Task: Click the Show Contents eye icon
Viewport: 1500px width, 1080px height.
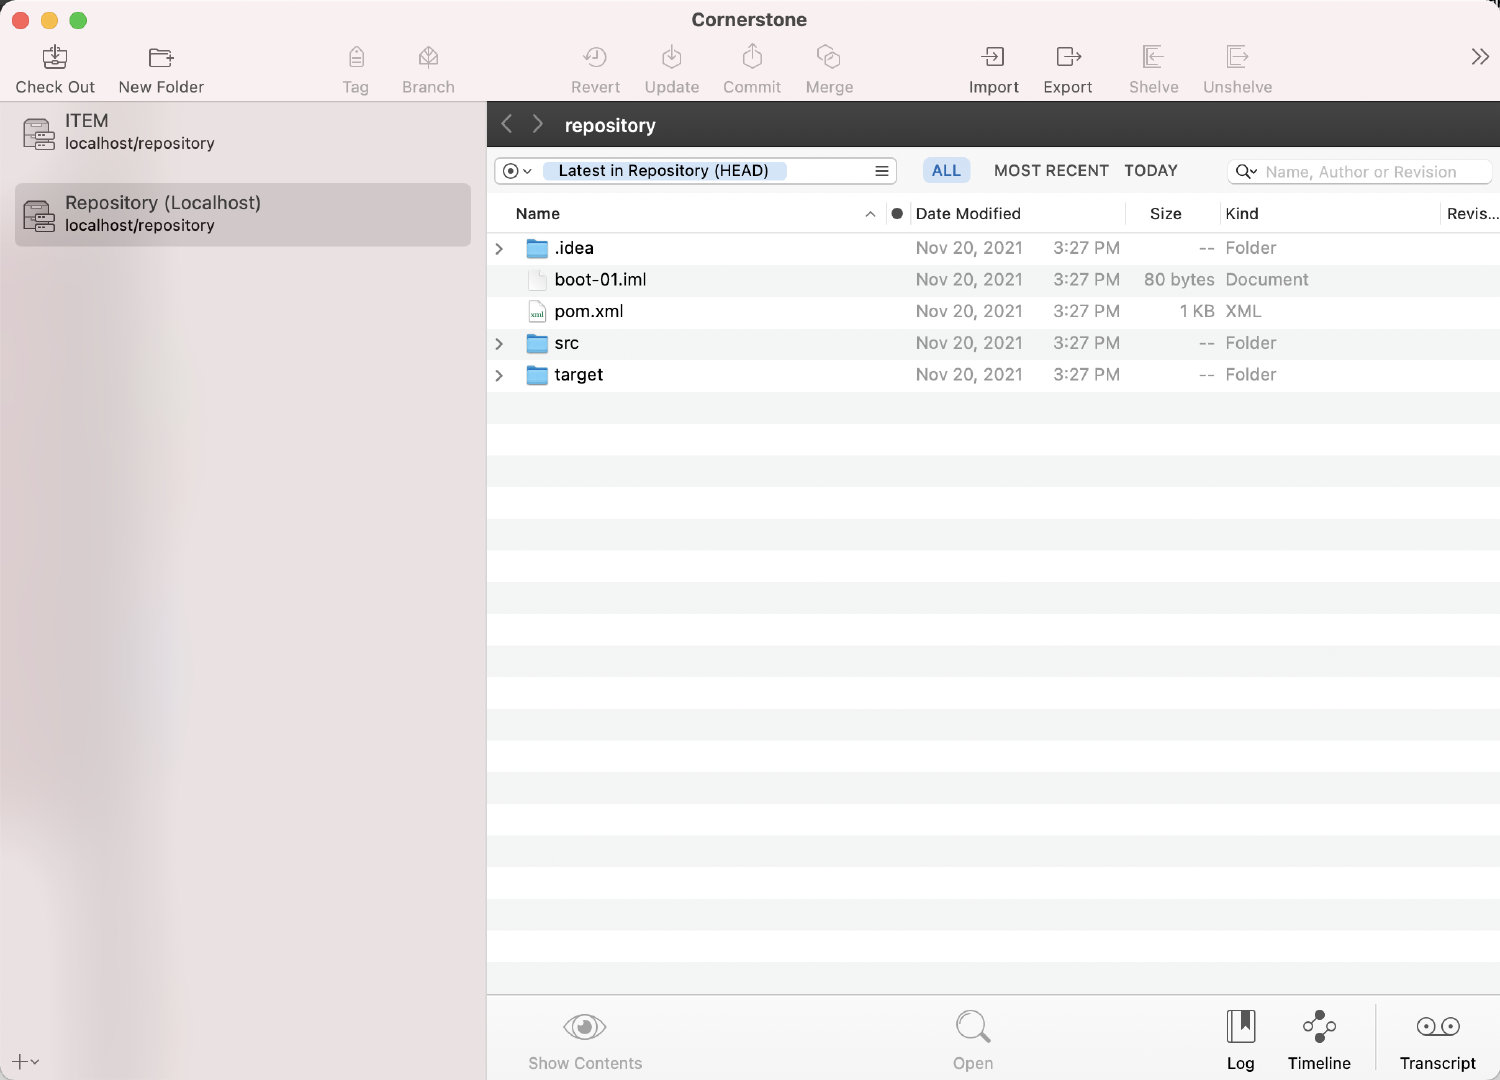Action: tap(585, 1027)
